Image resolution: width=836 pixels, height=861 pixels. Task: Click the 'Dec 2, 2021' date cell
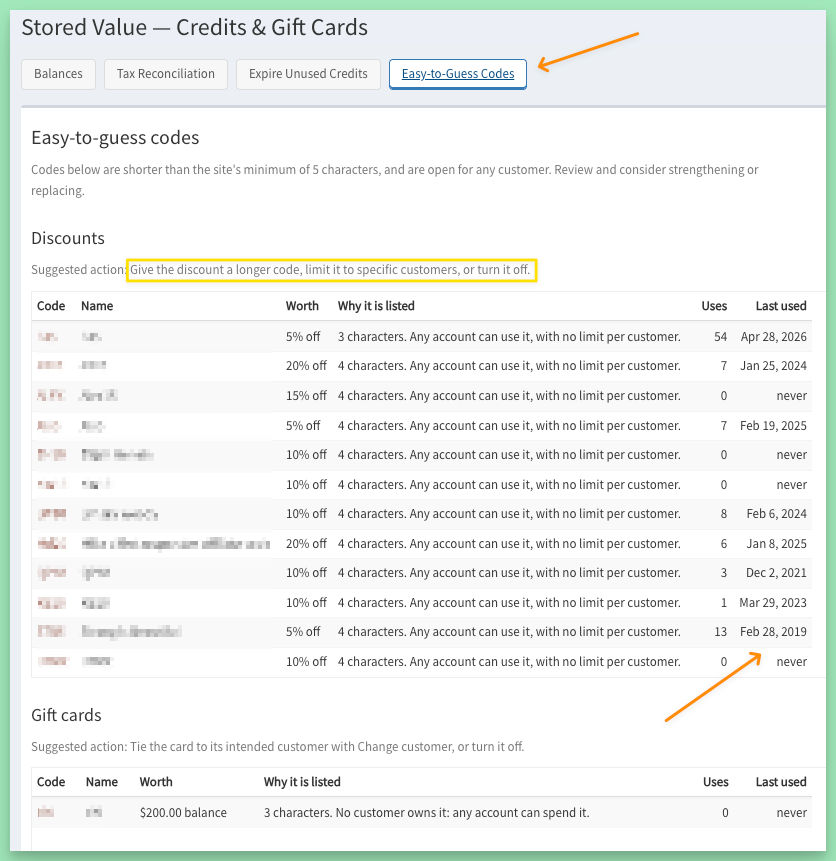pos(776,573)
